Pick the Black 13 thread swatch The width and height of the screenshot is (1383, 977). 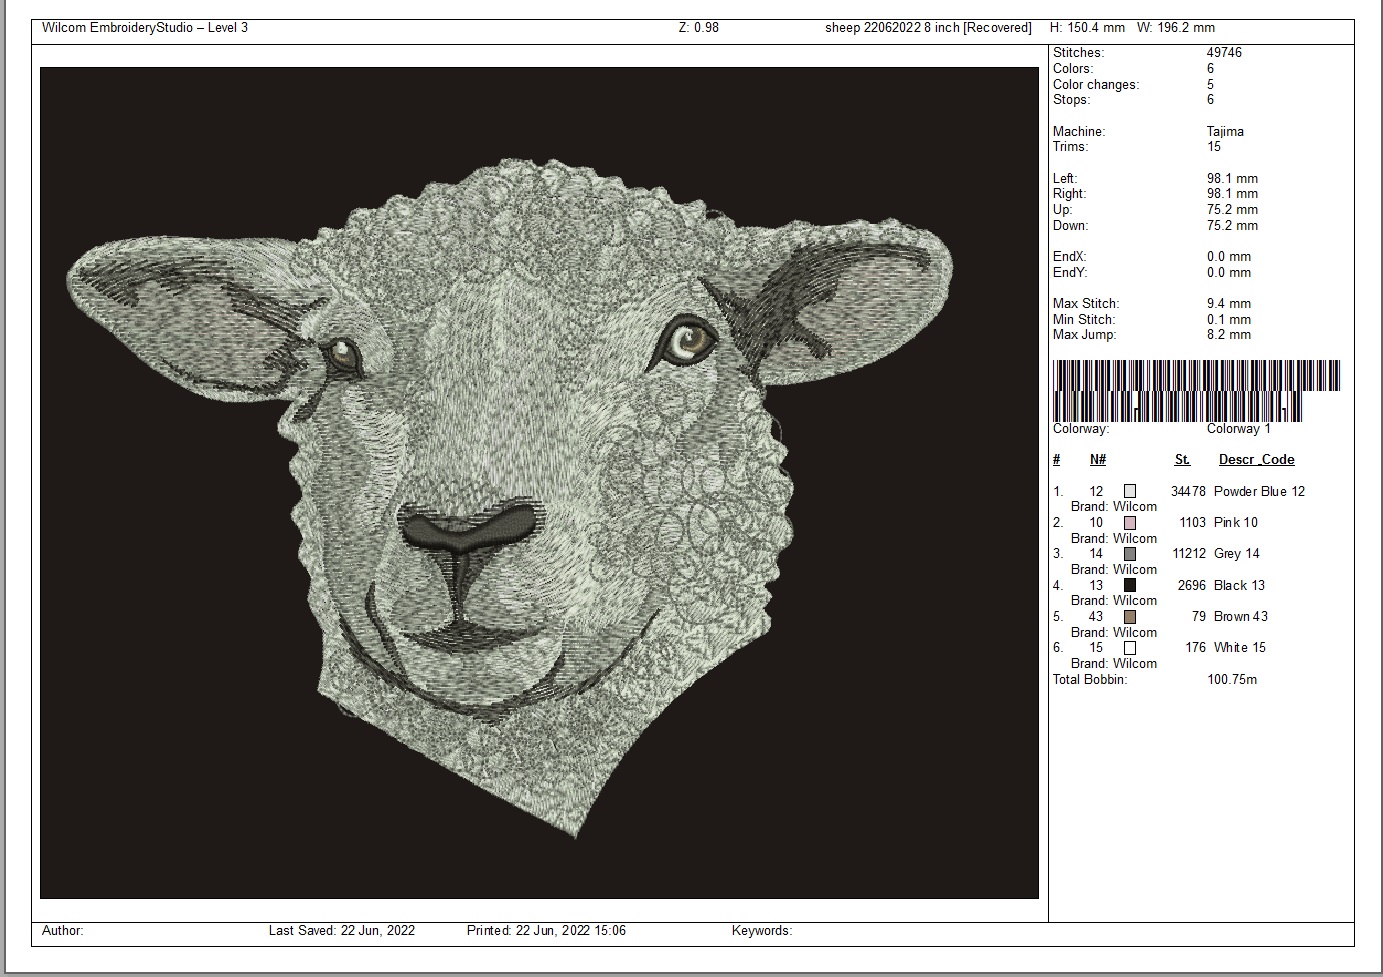(1129, 585)
